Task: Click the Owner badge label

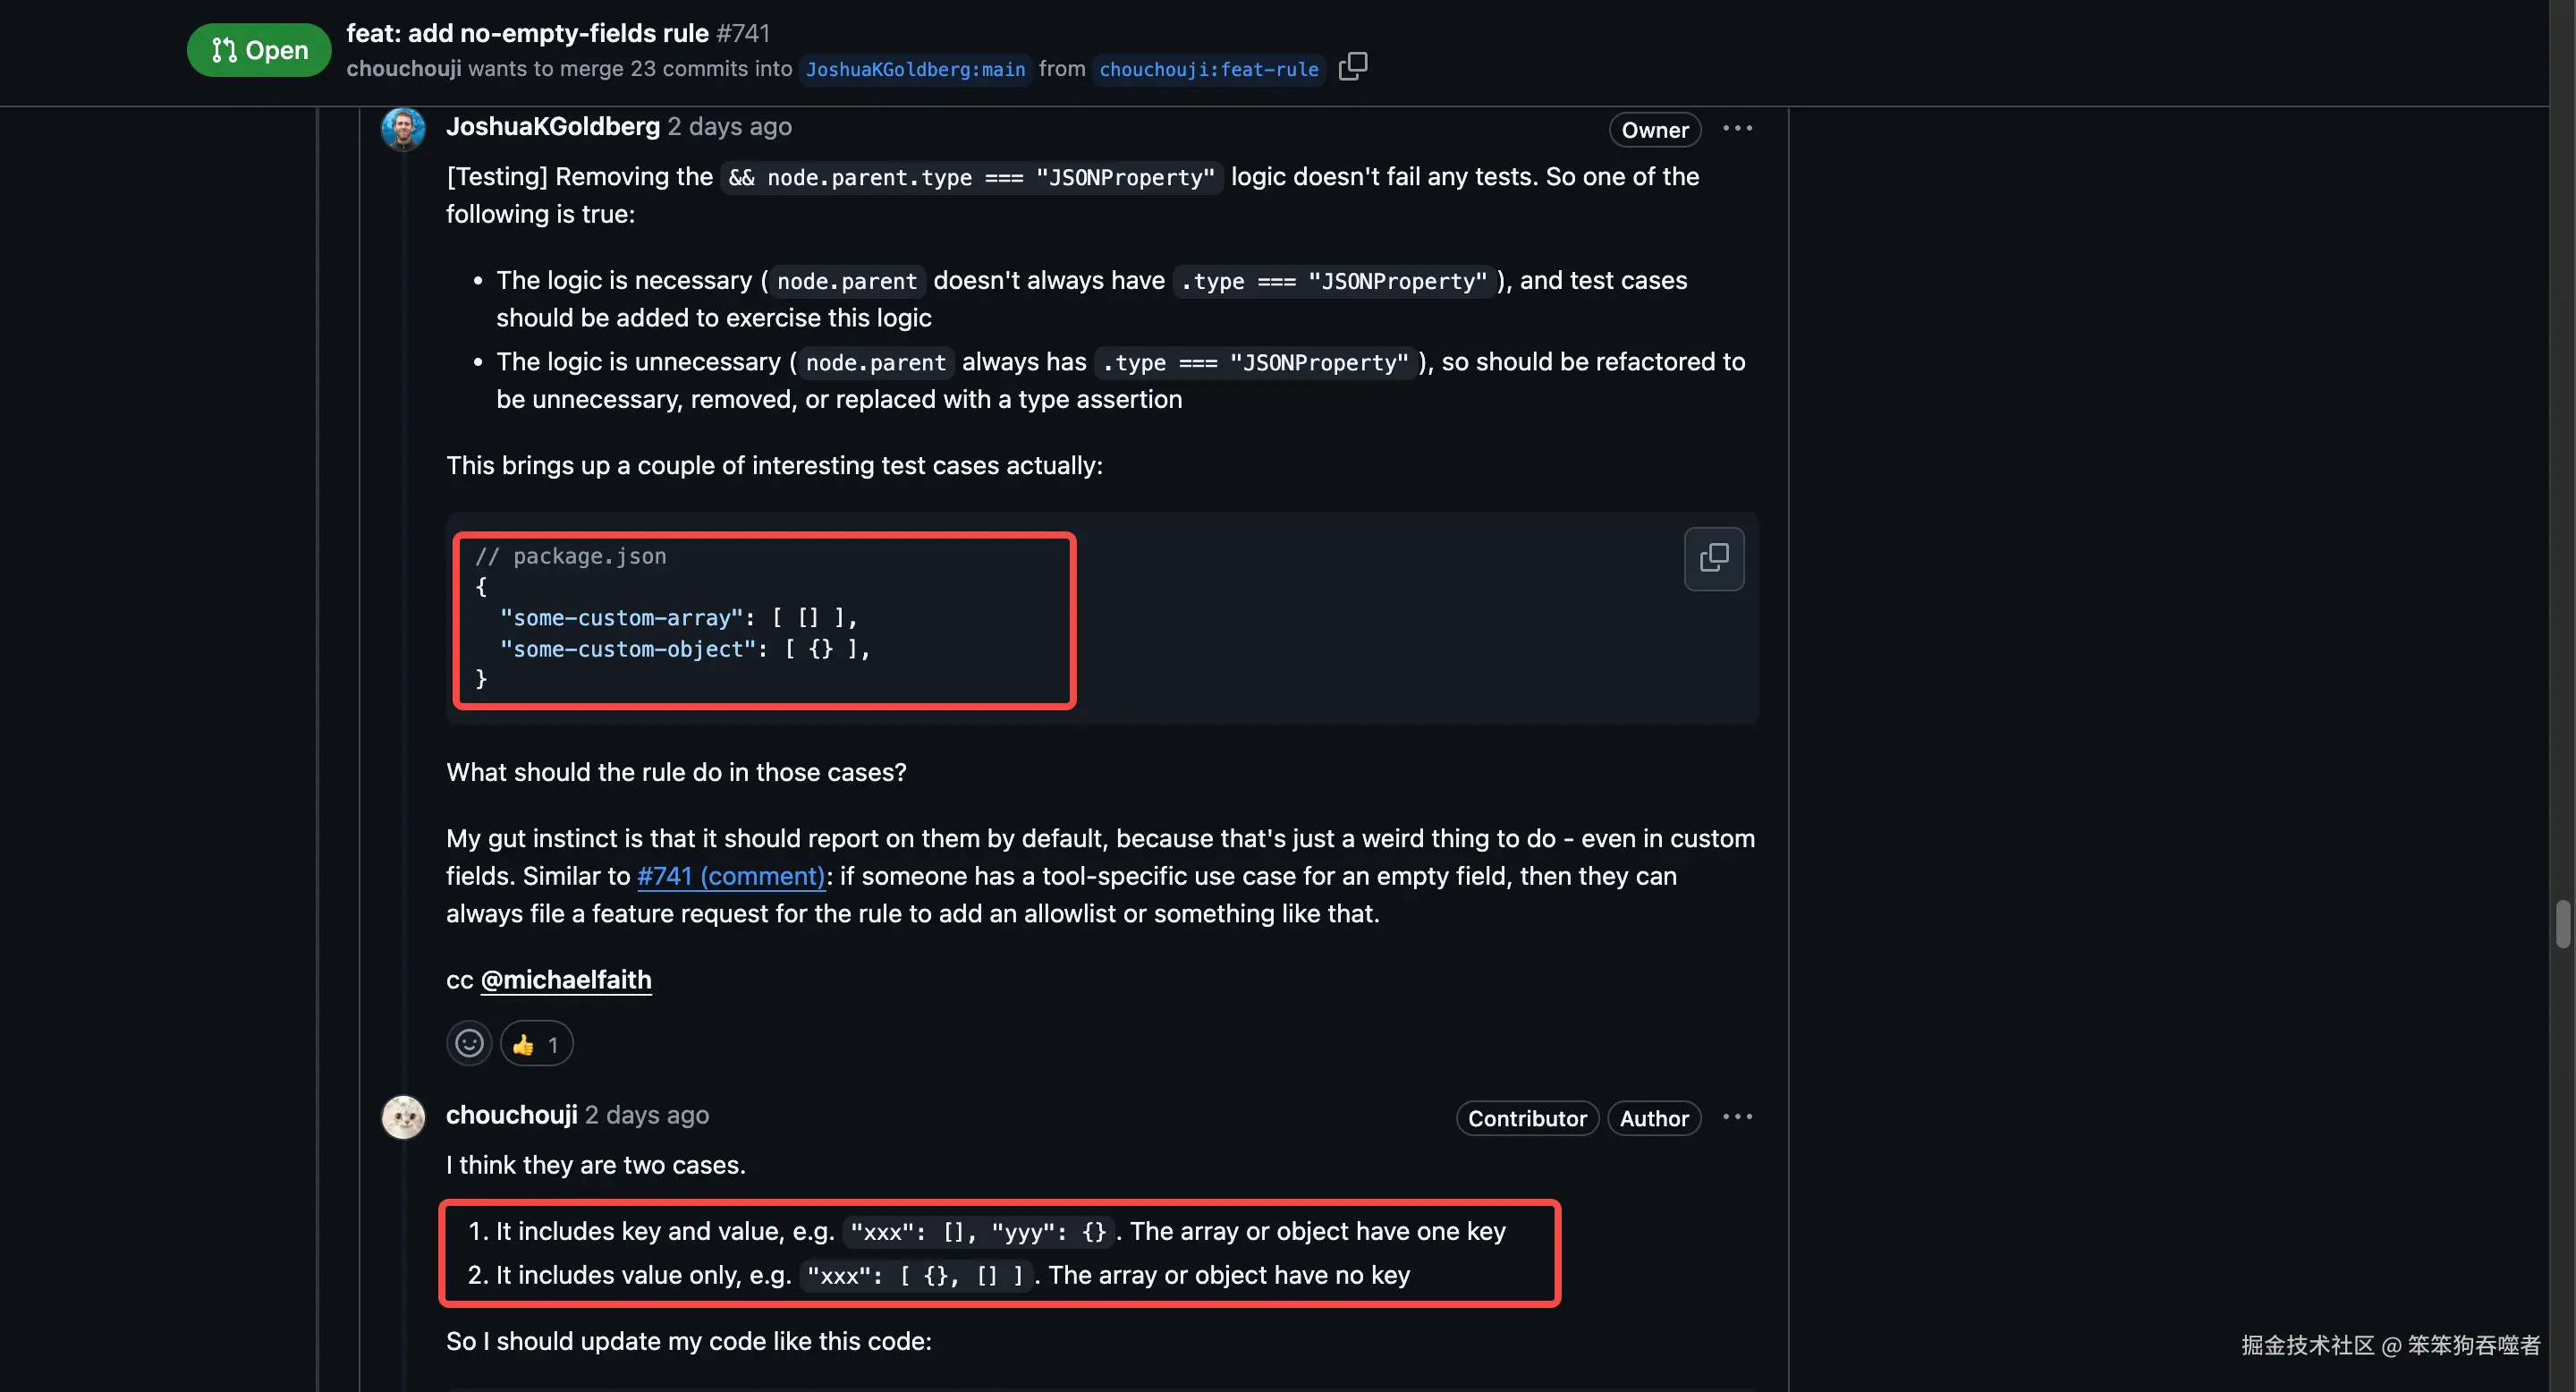Action: click(1654, 130)
